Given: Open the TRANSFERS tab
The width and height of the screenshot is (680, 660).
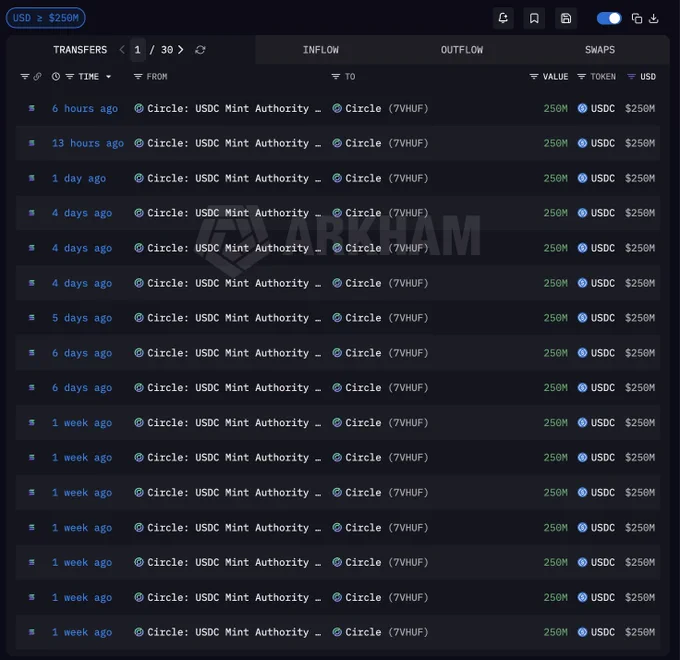Looking at the screenshot, I should pos(80,50).
